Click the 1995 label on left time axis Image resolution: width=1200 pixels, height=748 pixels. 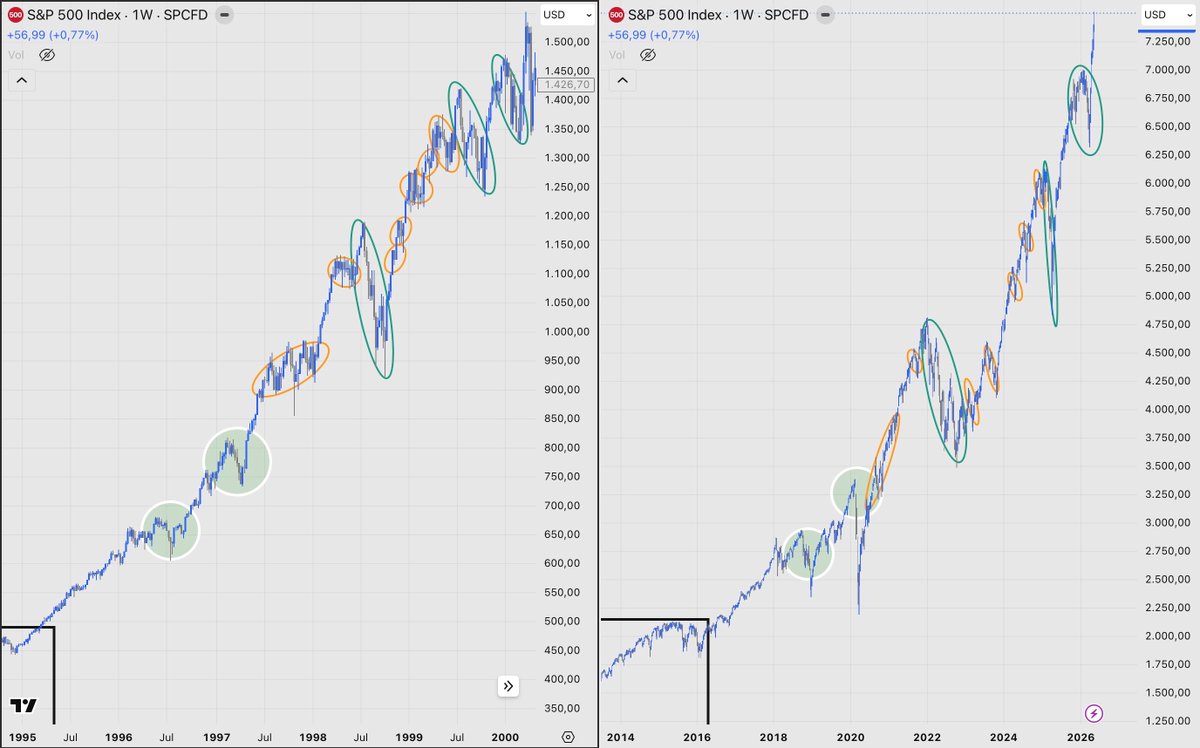click(x=23, y=737)
